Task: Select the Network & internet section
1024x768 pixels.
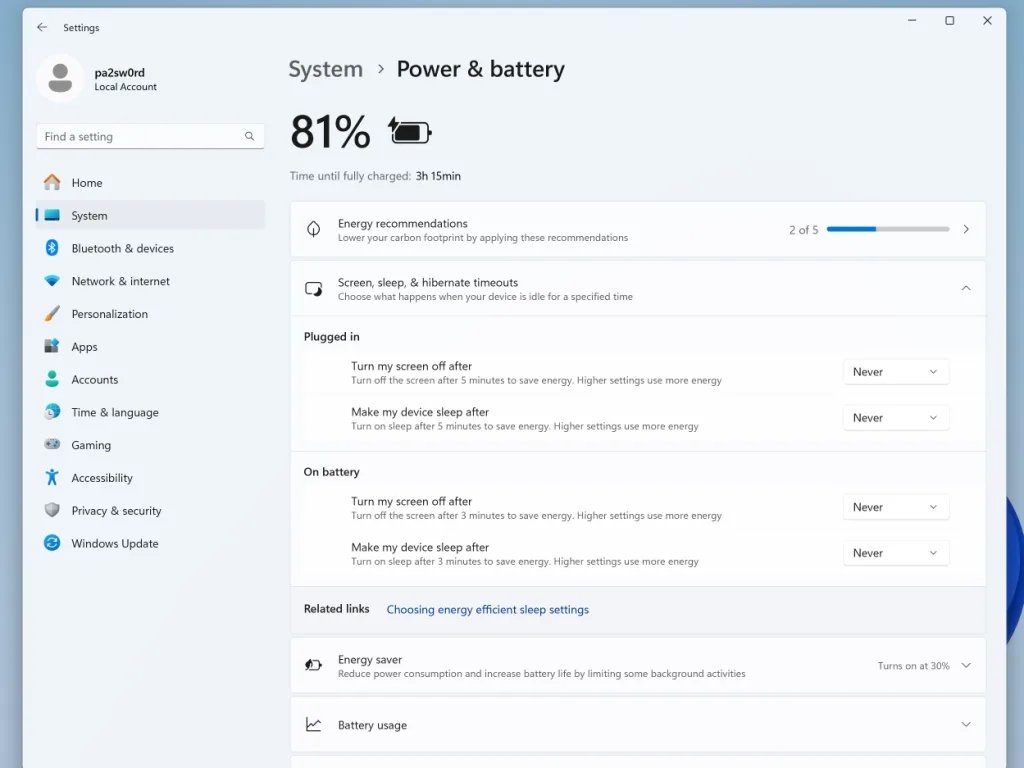Action: [122, 281]
